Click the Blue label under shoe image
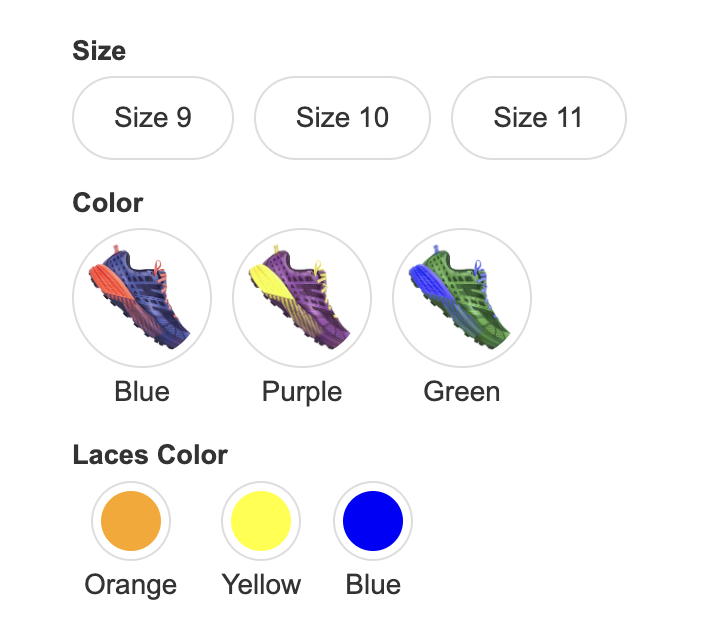Screen dimensions: 708x624 [x=142, y=391]
